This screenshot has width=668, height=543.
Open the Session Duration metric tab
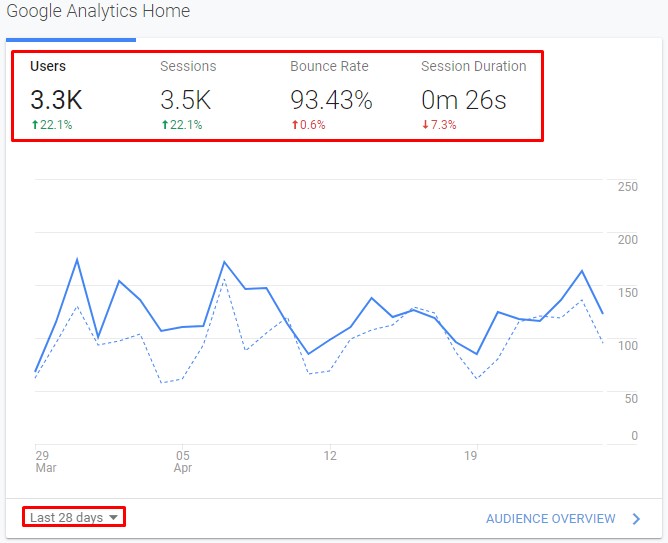tap(472, 96)
